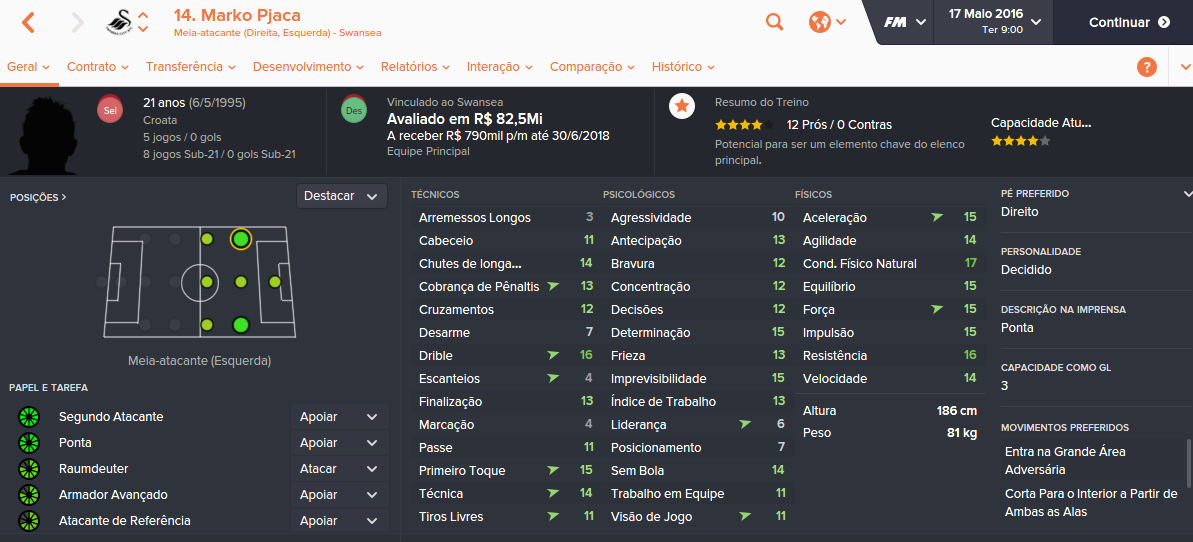The image size is (1193, 542).
Task: Click the orange help question mark
Action: point(1147,67)
